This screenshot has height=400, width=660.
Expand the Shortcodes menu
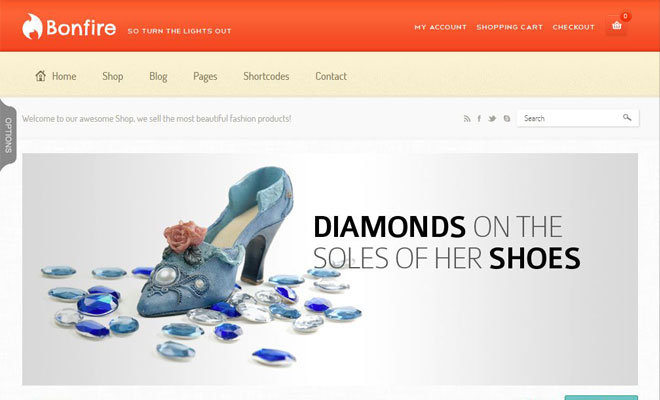click(266, 76)
